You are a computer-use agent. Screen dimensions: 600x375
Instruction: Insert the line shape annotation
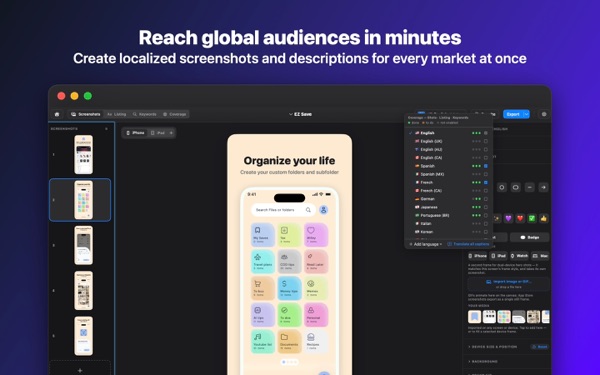(x=530, y=187)
